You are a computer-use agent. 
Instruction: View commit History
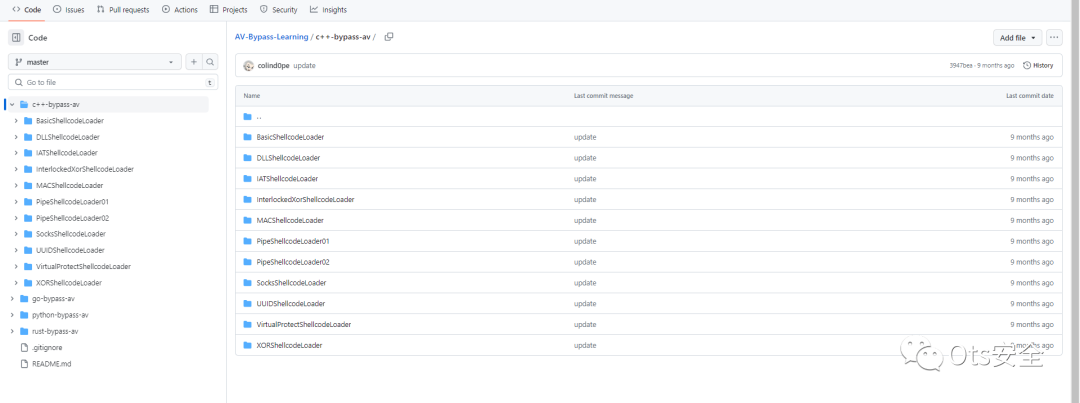[1038, 65]
